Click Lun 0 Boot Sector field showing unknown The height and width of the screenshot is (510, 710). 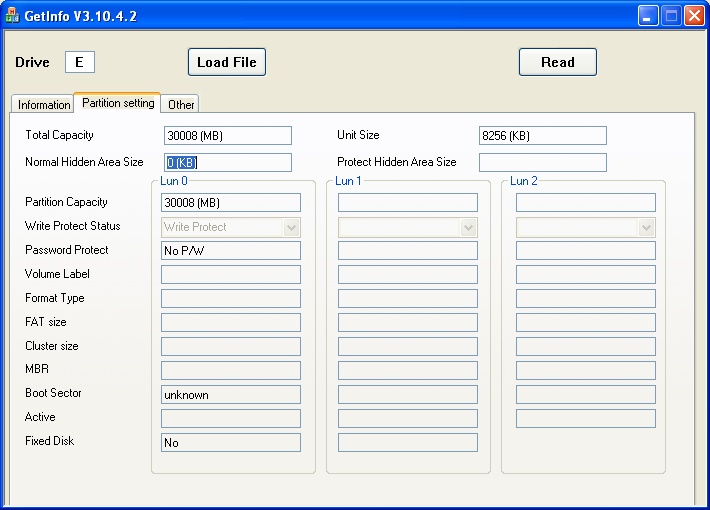231,395
